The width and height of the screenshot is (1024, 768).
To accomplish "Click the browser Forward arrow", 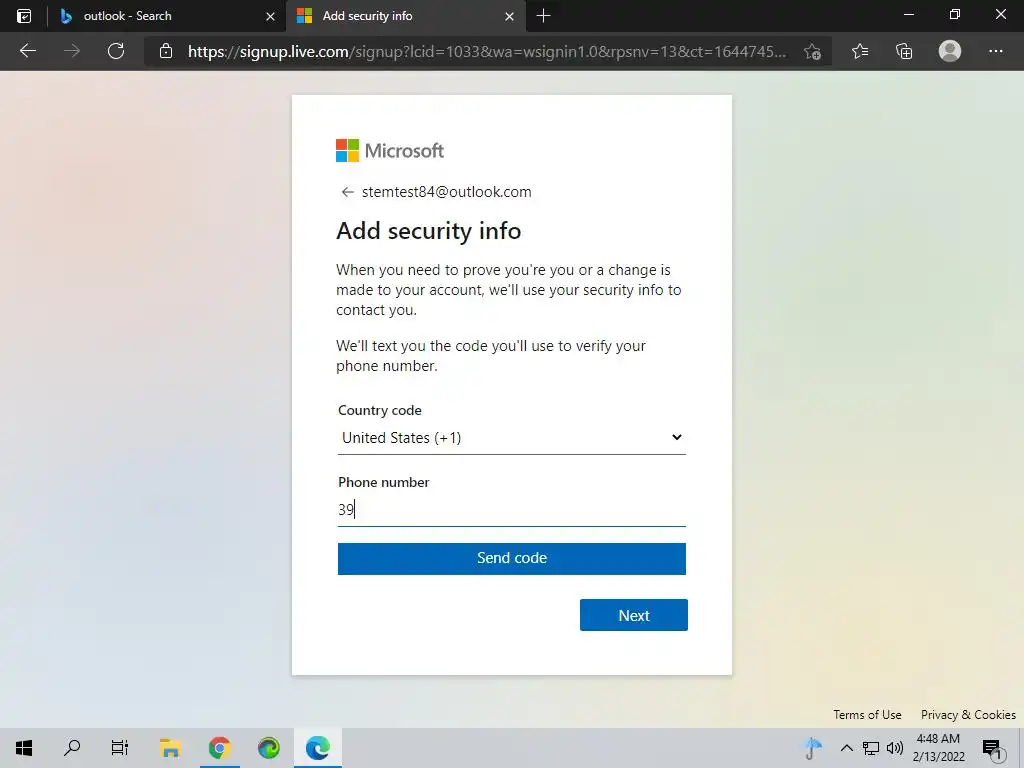I will pyautogui.click(x=72, y=51).
